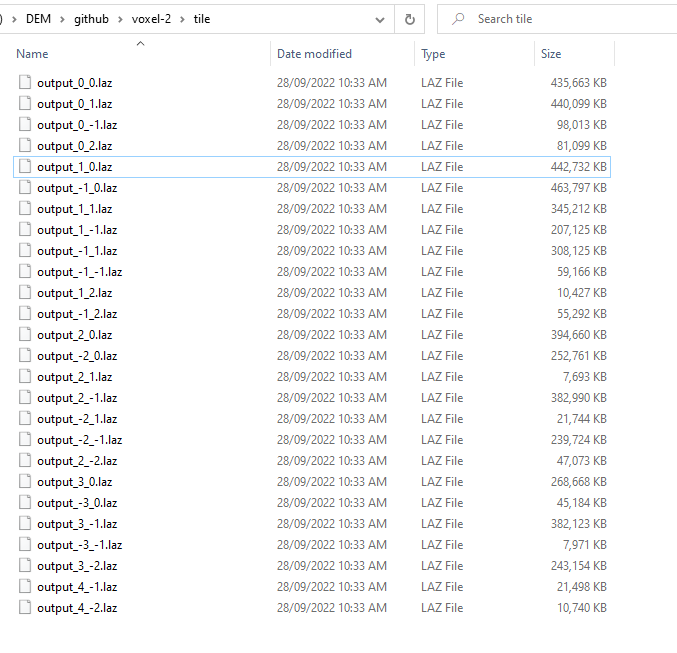Click the file icon of output_1_2.laz

(25, 292)
